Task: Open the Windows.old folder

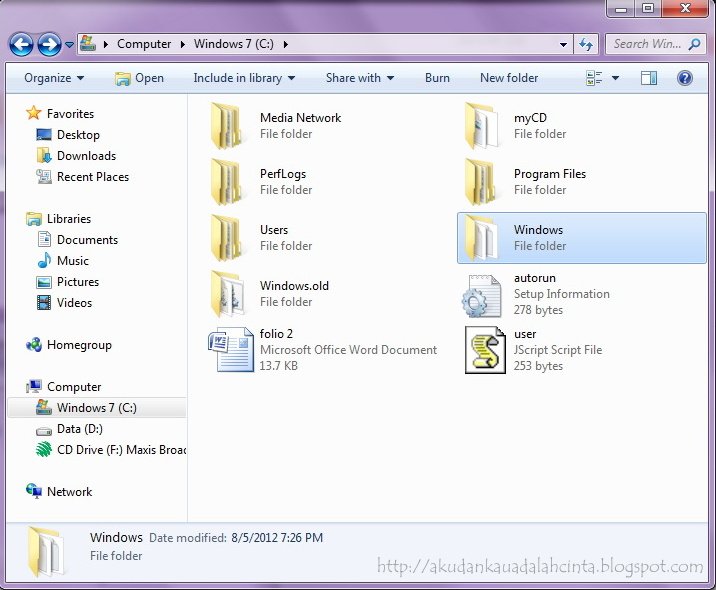Action: 293,294
